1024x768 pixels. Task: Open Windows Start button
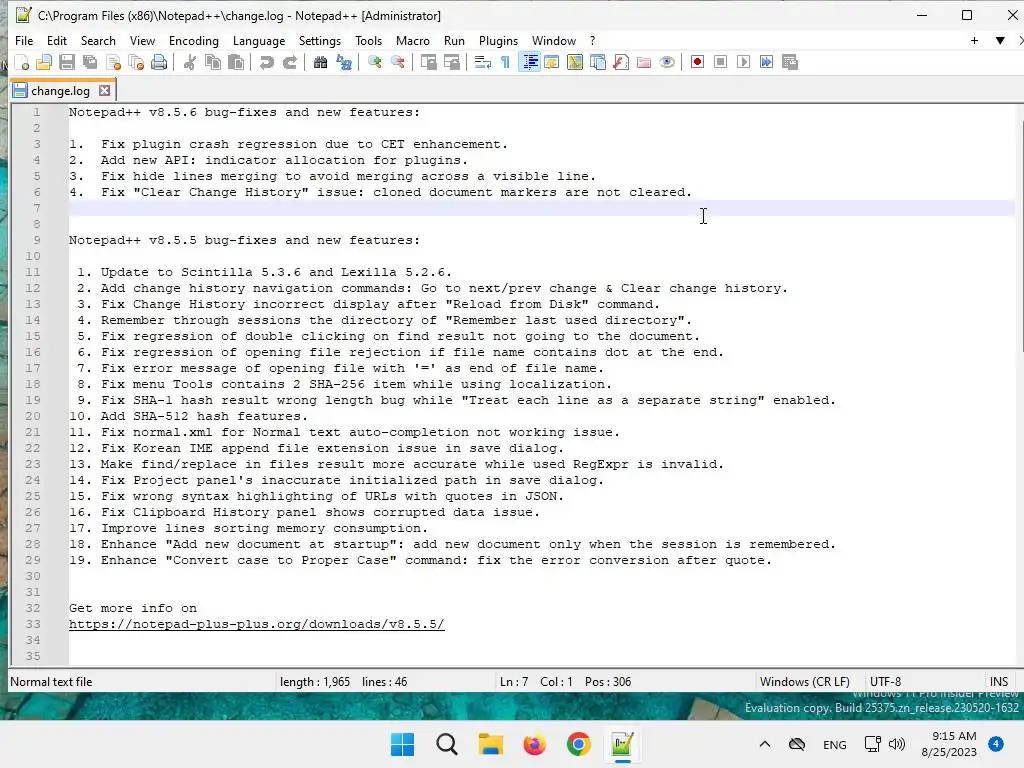(x=402, y=744)
